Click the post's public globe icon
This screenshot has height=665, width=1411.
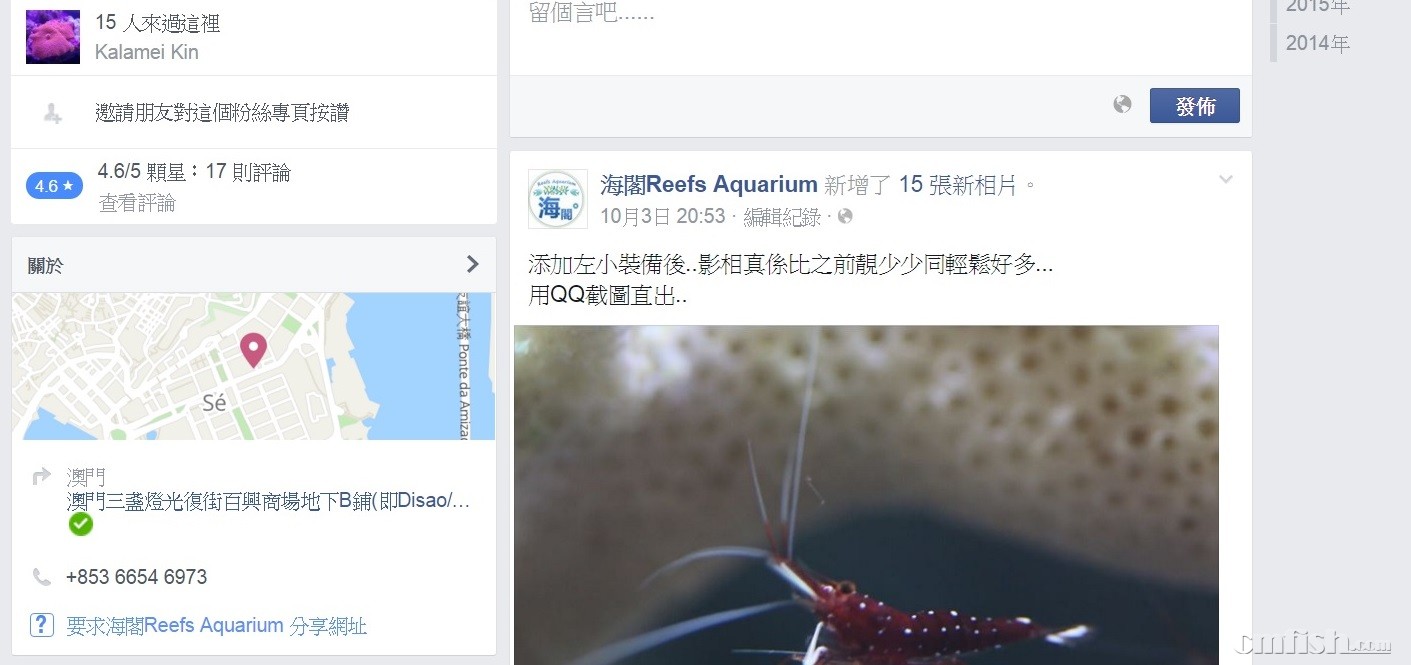pos(845,217)
